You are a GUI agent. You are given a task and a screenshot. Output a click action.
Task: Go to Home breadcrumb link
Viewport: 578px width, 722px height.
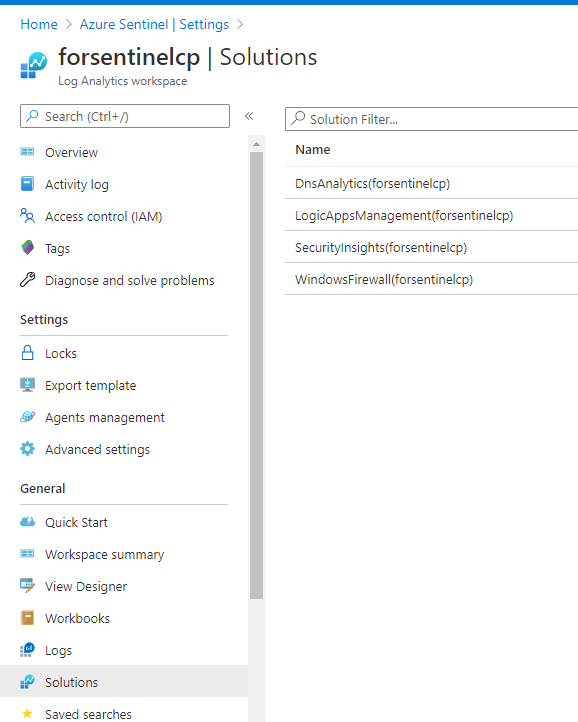(39, 24)
